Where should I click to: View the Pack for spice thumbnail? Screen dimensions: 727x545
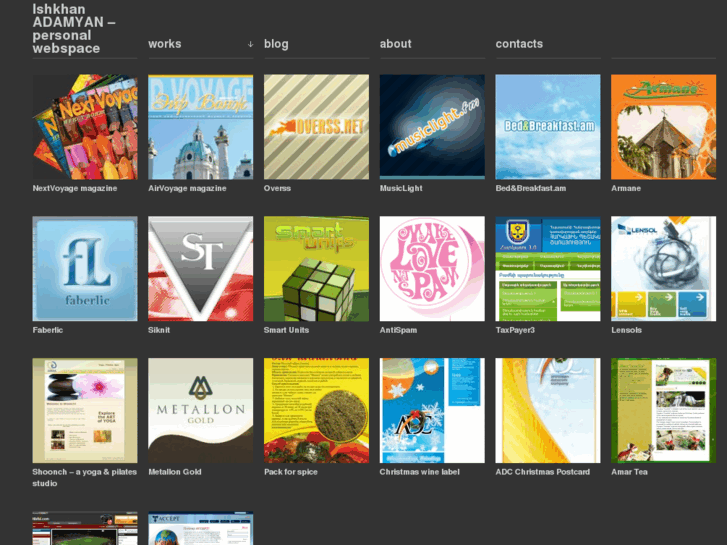tap(316, 410)
